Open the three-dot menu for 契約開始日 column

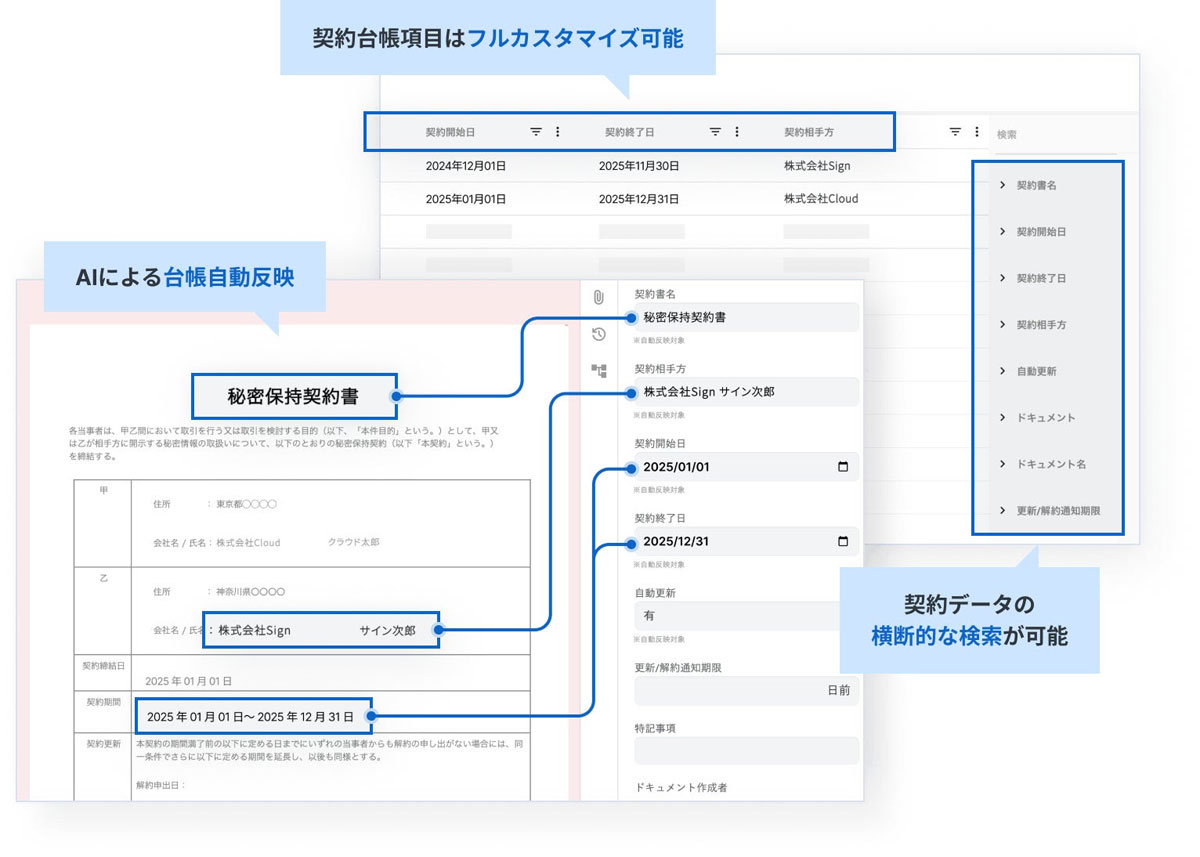coord(558,132)
